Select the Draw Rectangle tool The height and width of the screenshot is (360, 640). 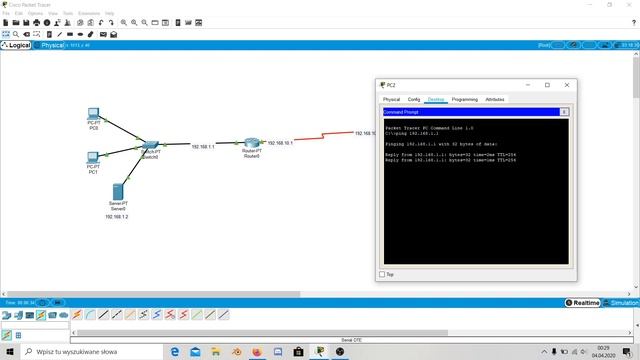coord(70,34)
